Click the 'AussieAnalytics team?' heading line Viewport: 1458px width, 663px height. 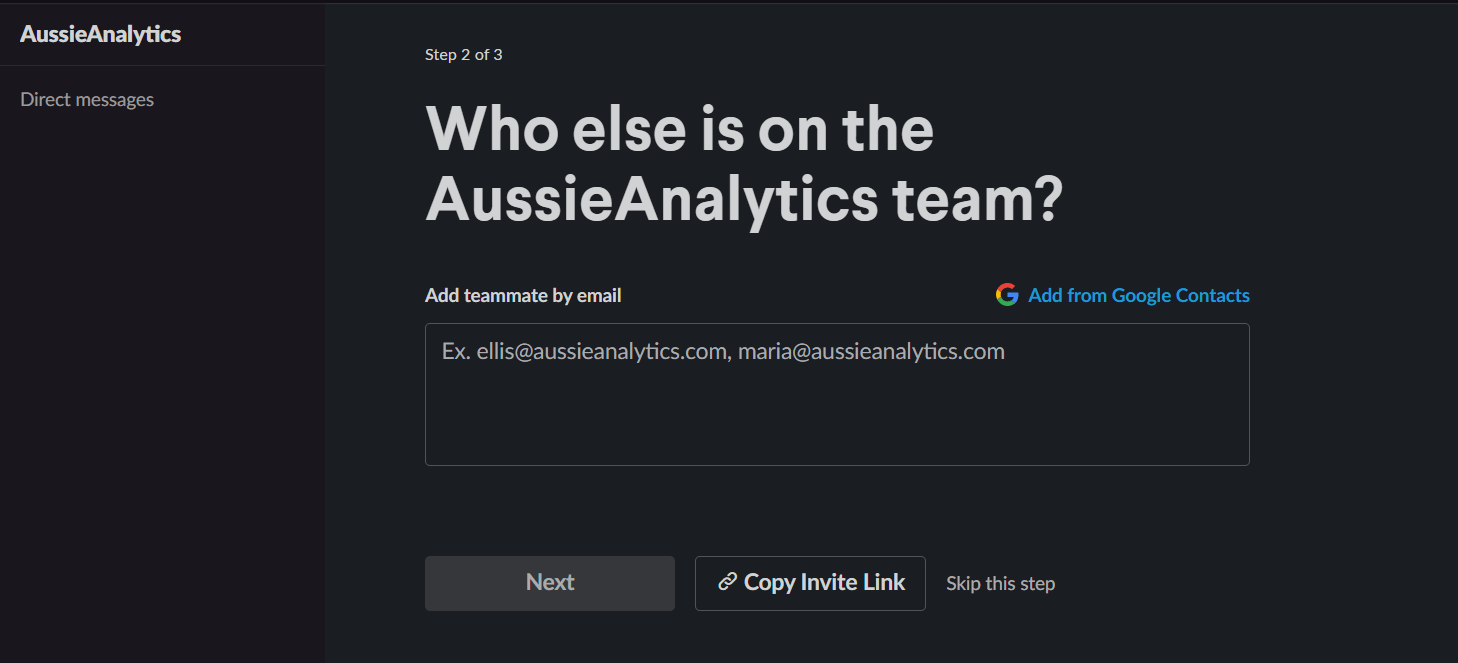(744, 200)
